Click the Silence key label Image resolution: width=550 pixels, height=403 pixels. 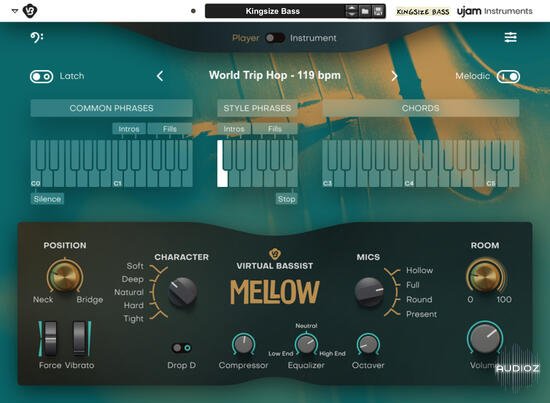[47, 199]
